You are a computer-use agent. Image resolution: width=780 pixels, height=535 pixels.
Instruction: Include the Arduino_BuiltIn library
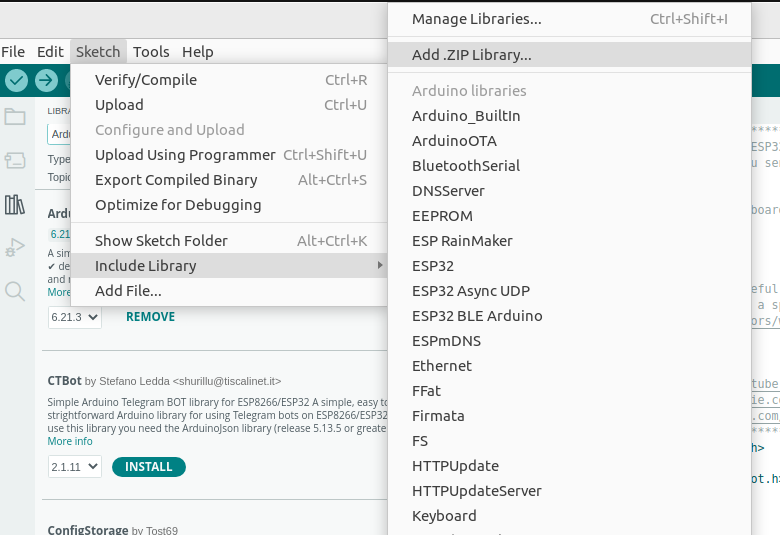(570, 115)
